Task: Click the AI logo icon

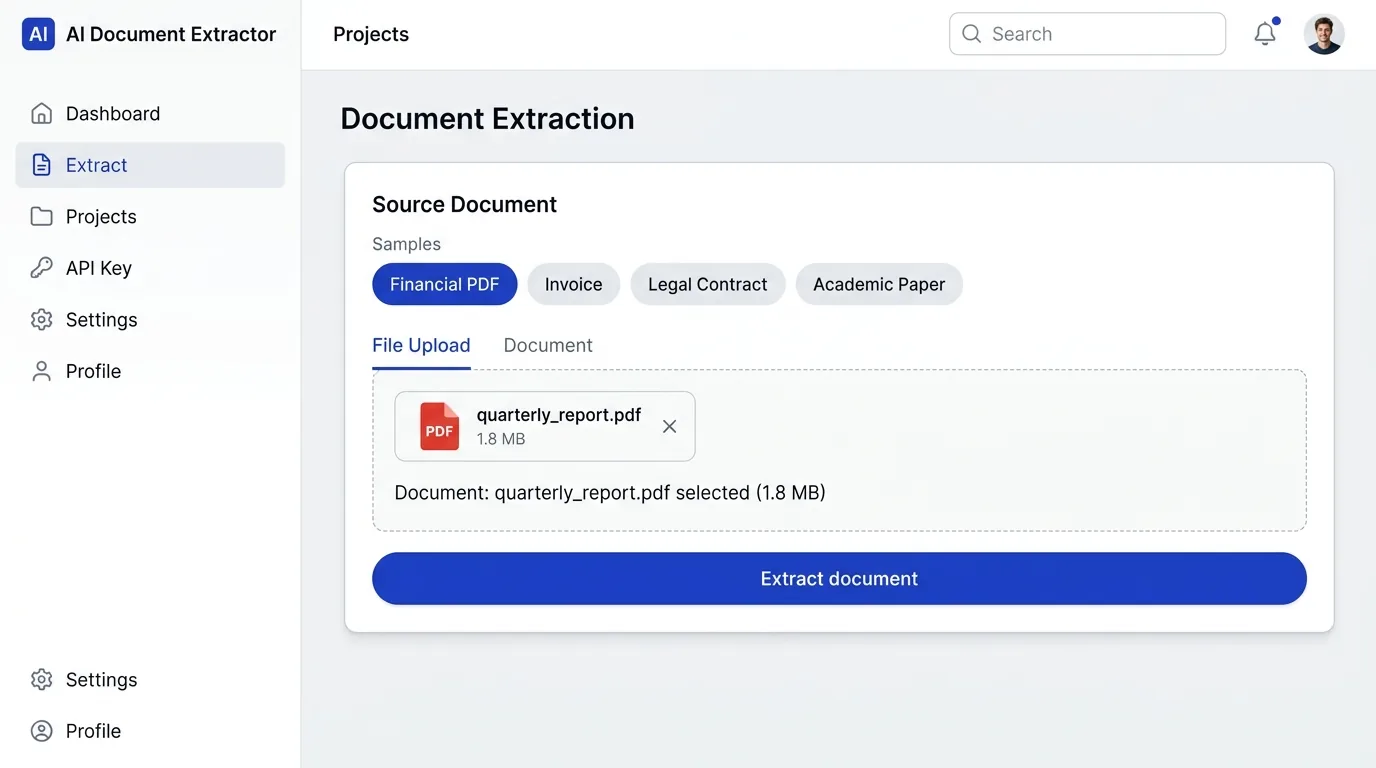Action: coord(38,34)
